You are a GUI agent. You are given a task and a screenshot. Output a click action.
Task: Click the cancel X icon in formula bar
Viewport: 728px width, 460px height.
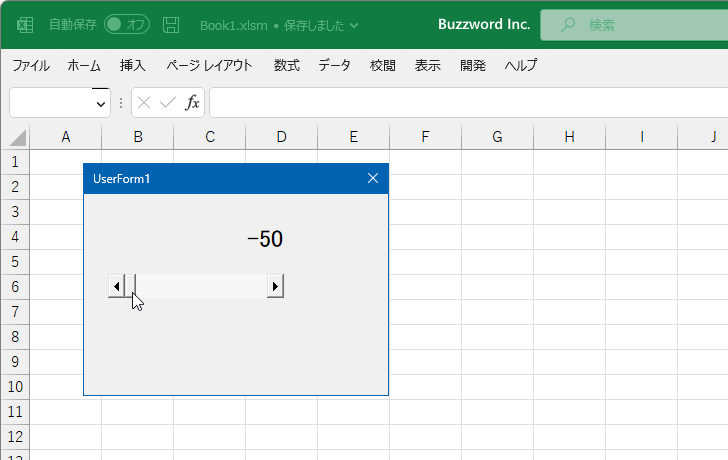point(144,102)
